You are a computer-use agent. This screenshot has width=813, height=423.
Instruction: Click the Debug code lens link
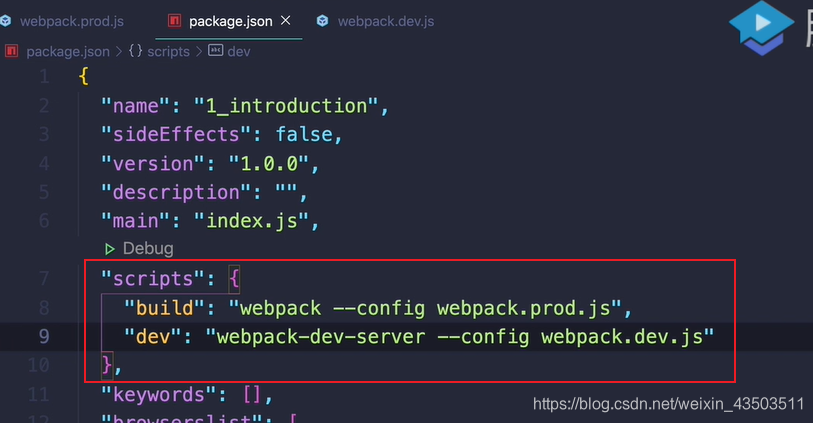pos(148,249)
